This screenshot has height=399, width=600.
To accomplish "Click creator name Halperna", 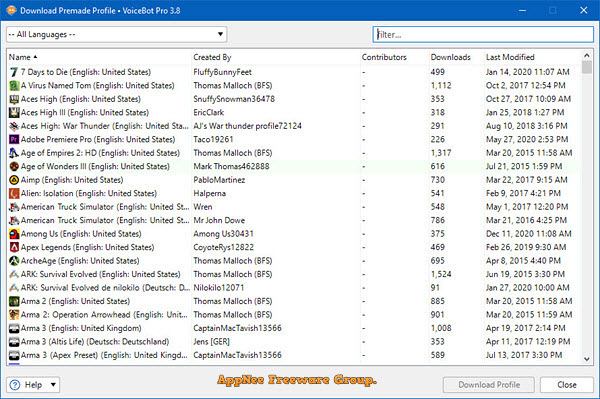I will 210,193.
